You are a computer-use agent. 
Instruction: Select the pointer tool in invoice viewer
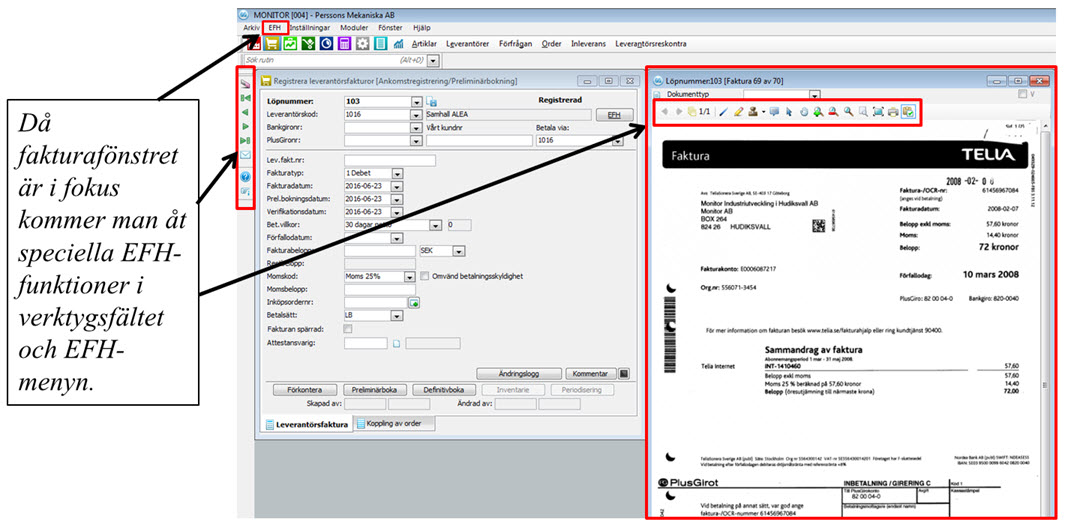point(789,112)
